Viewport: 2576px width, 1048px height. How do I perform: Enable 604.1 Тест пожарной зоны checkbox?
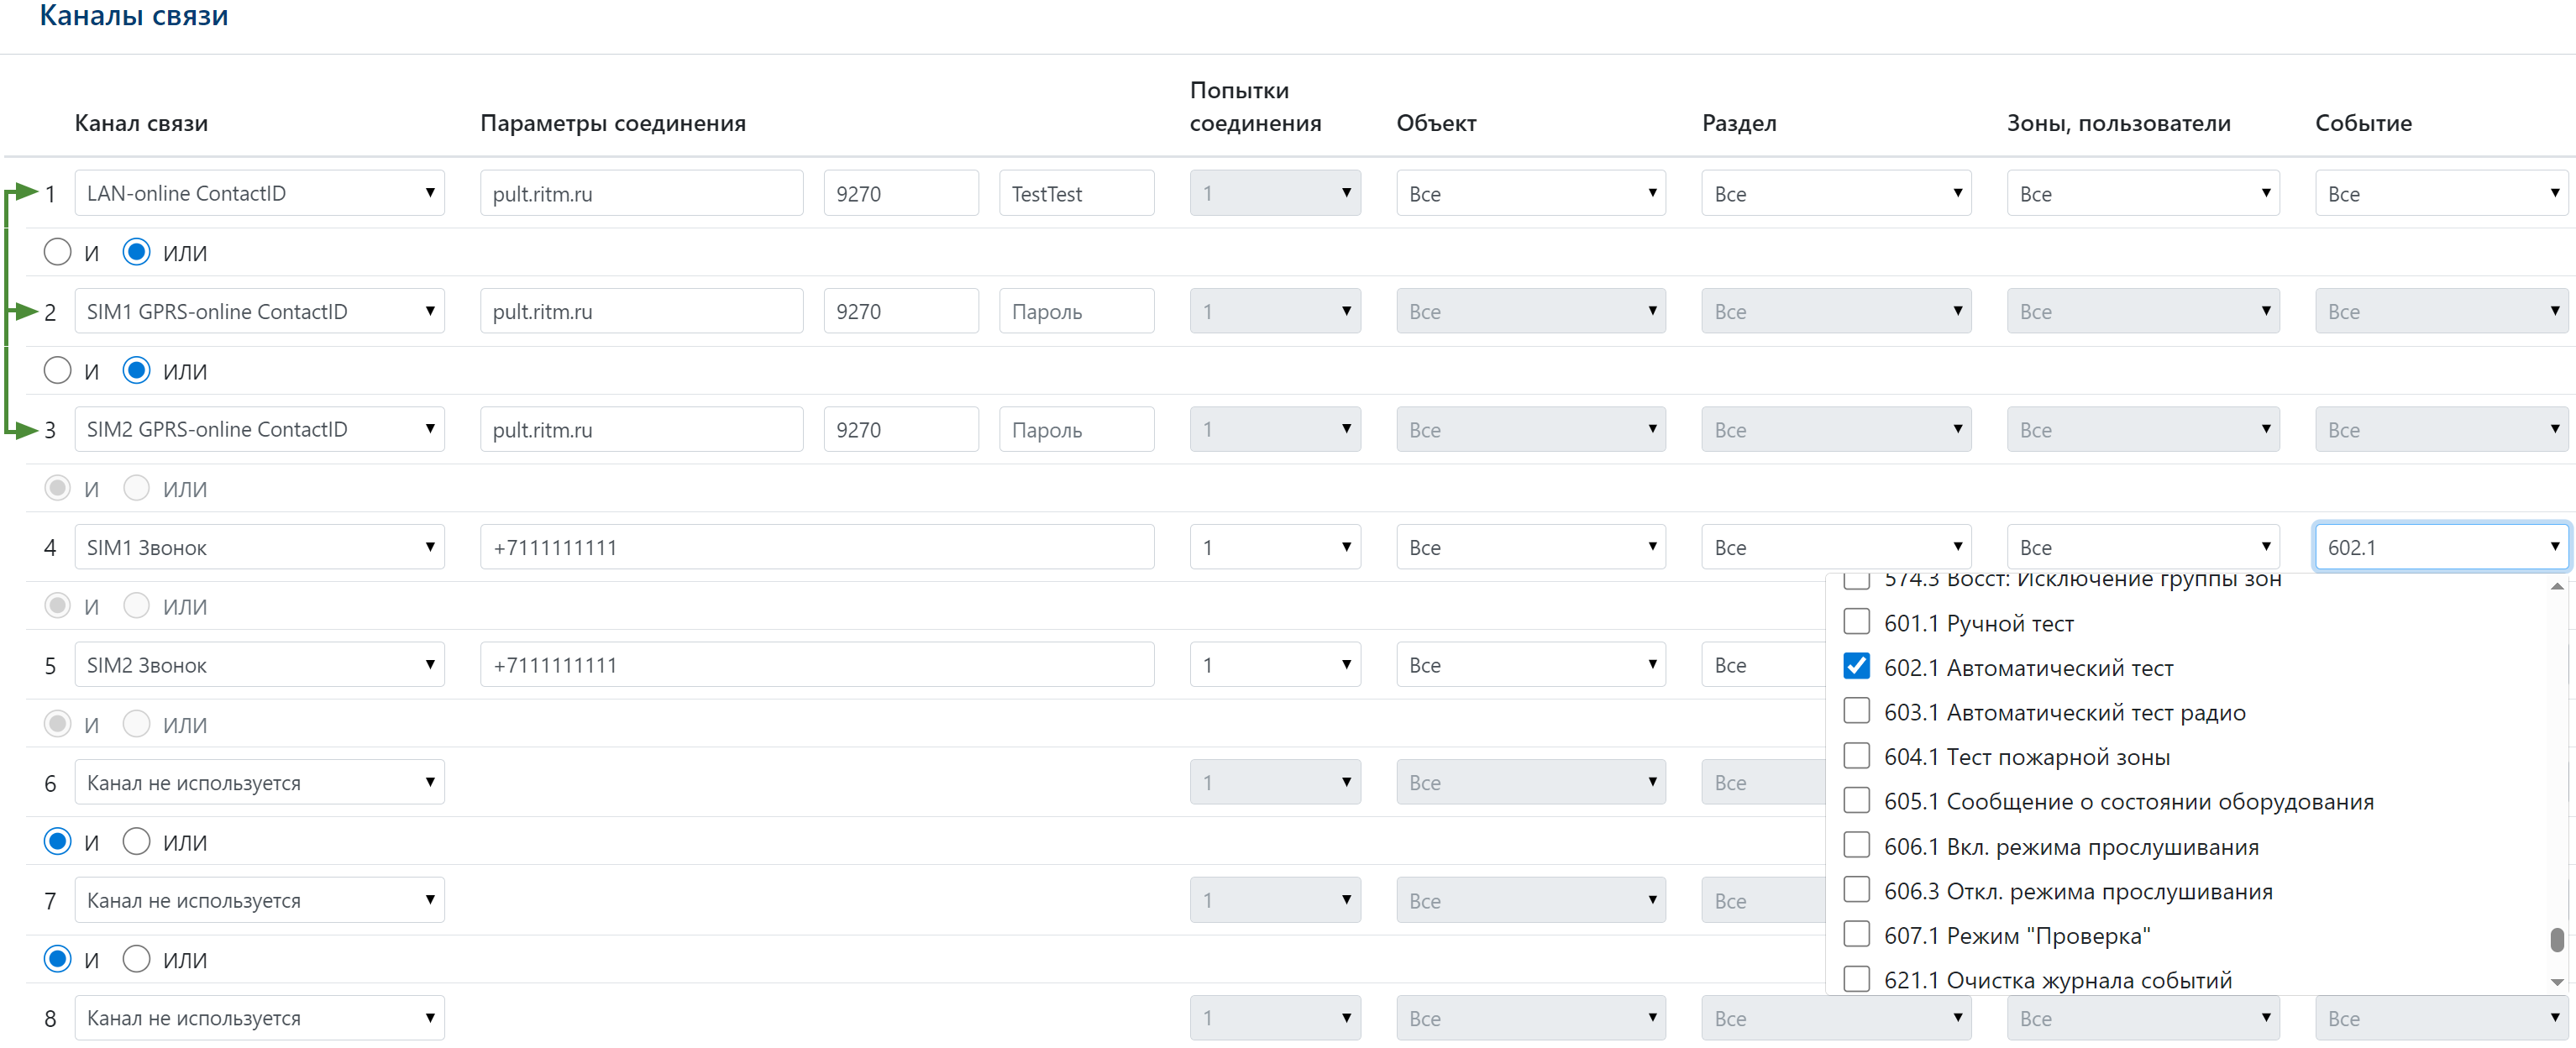click(1856, 756)
